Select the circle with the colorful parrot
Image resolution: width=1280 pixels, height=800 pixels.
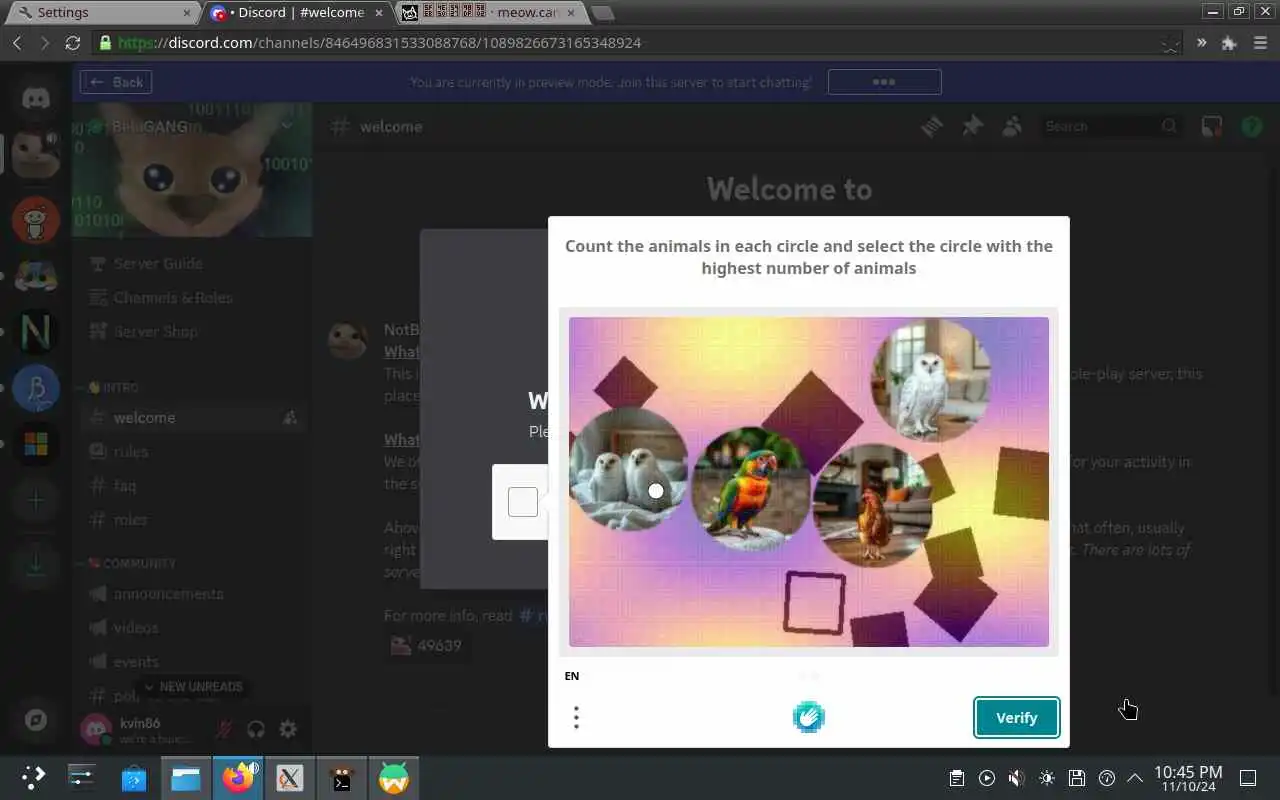[752, 489]
